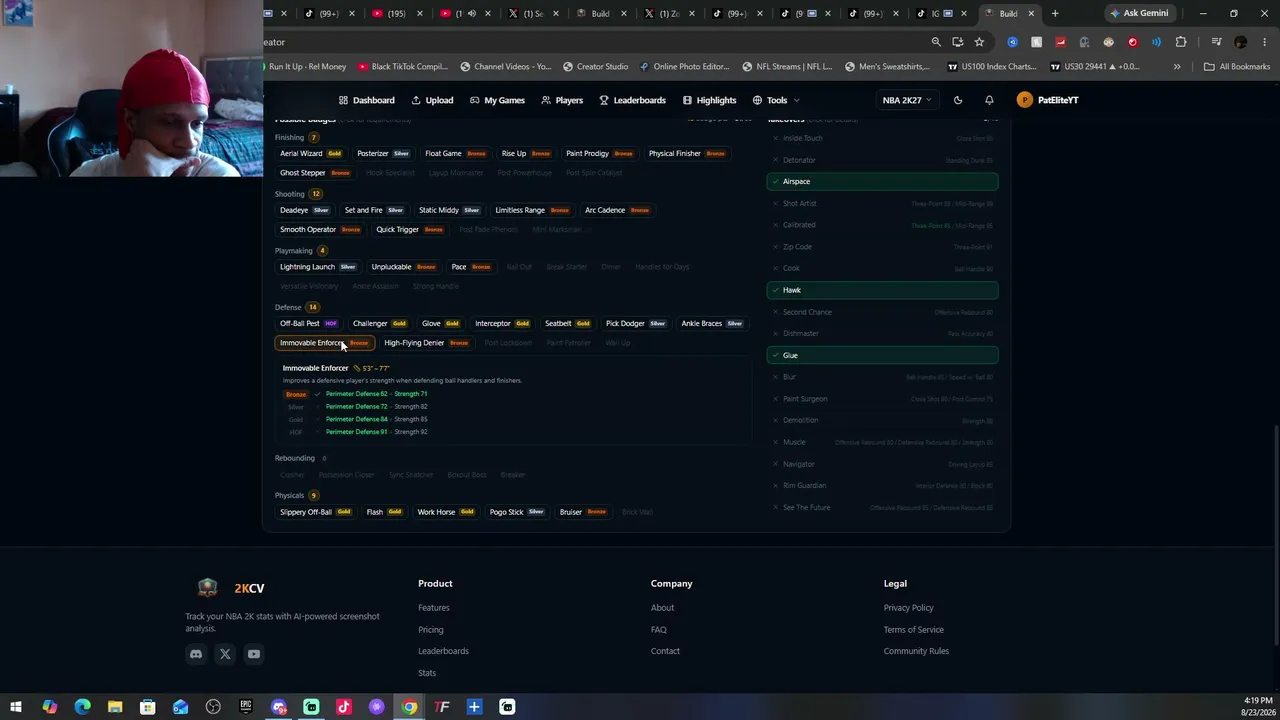Image resolution: width=1280 pixels, height=720 pixels.
Task: Open Copilot from the taskbar
Action: point(49,707)
